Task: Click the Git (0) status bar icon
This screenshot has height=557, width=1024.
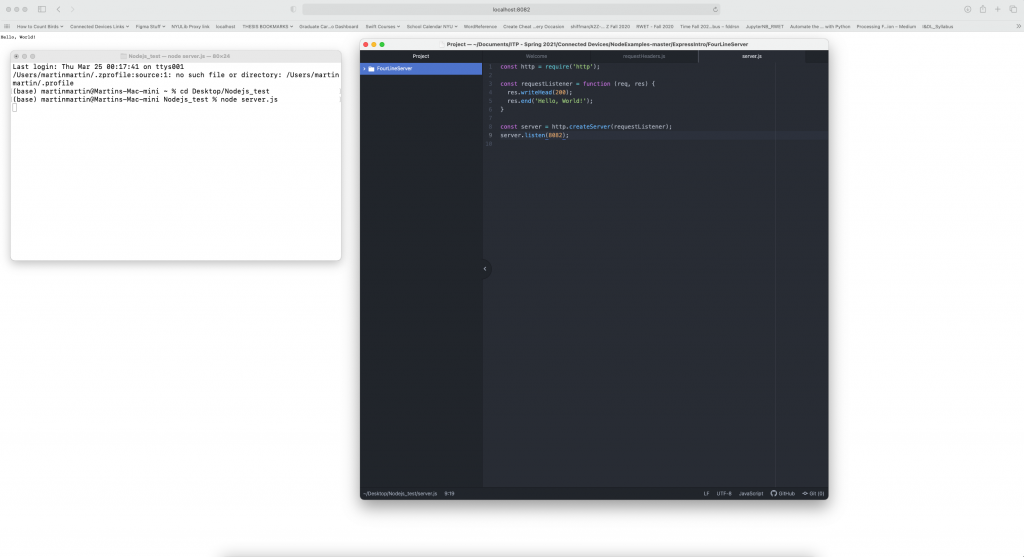Action: click(x=813, y=493)
